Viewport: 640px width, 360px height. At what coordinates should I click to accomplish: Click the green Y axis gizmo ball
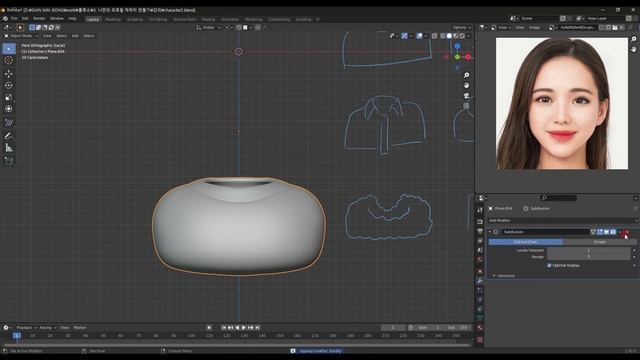point(457,57)
